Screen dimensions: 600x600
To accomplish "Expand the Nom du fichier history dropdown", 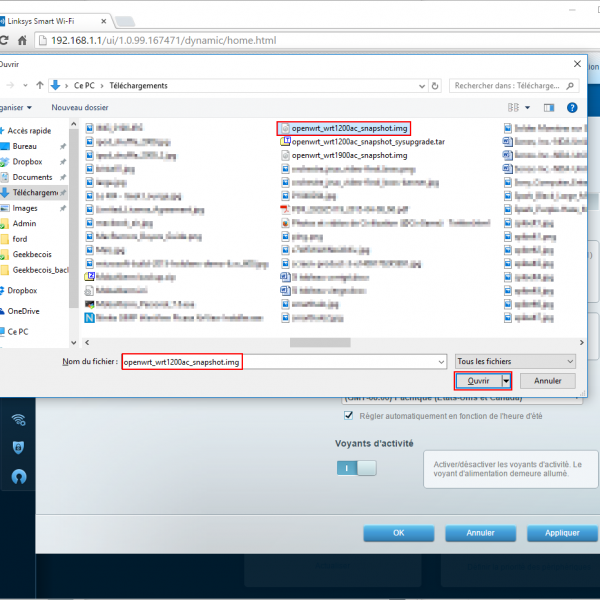I will pyautogui.click(x=440, y=361).
